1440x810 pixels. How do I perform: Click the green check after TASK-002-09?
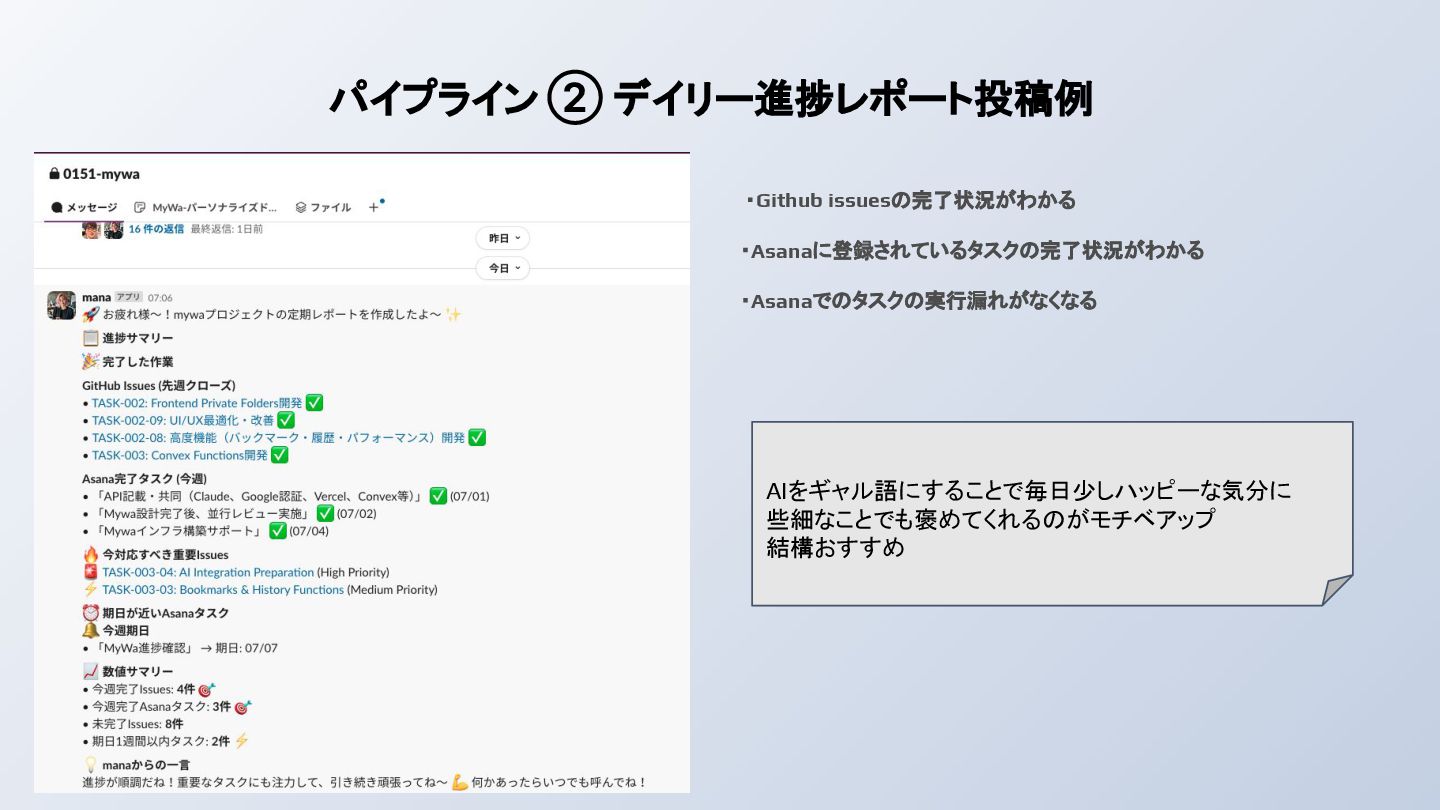tap(286, 420)
